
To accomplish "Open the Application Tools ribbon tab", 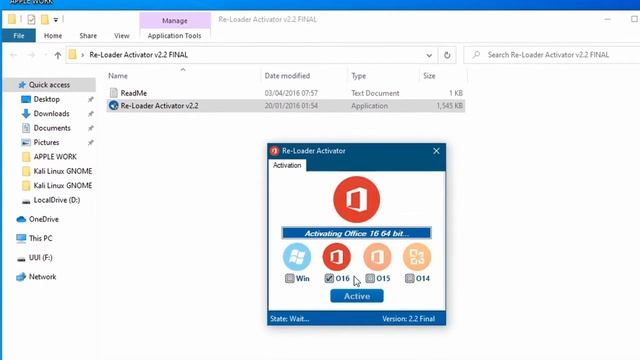I will (175, 36).
